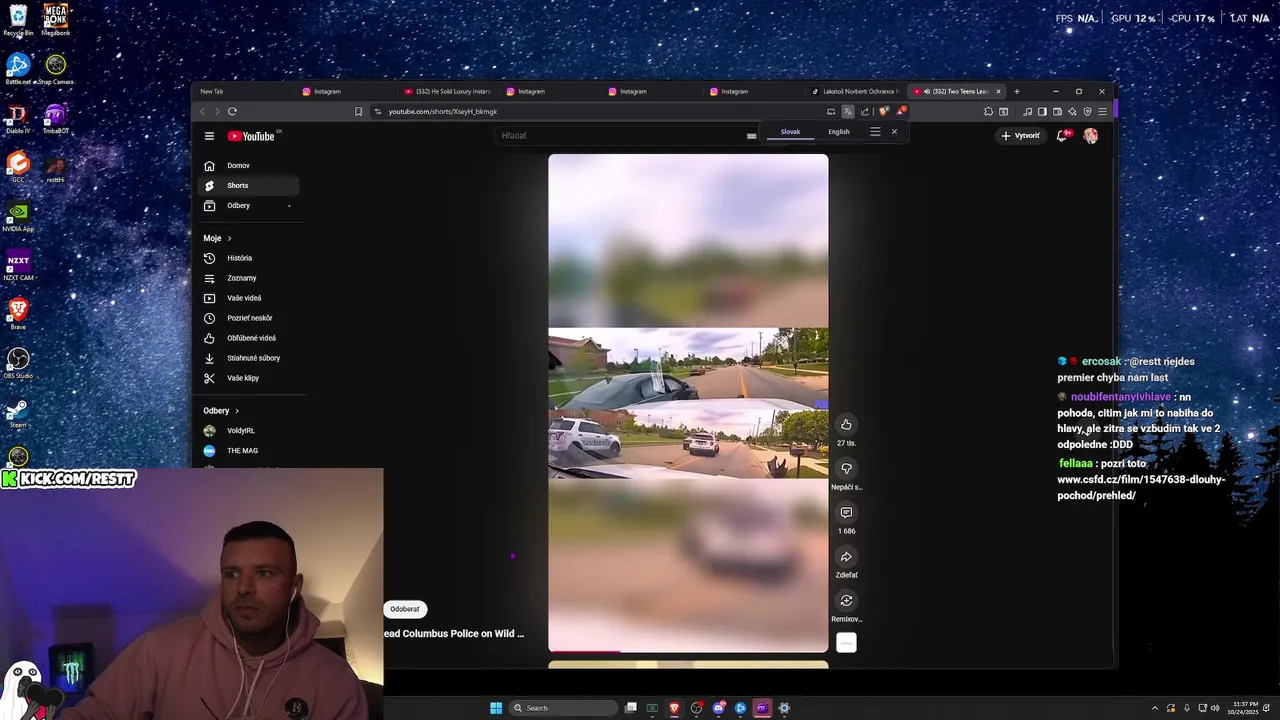The width and height of the screenshot is (1280, 720).
Task: Open Obľúbené videá in the sidebar
Action: tap(249, 338)
